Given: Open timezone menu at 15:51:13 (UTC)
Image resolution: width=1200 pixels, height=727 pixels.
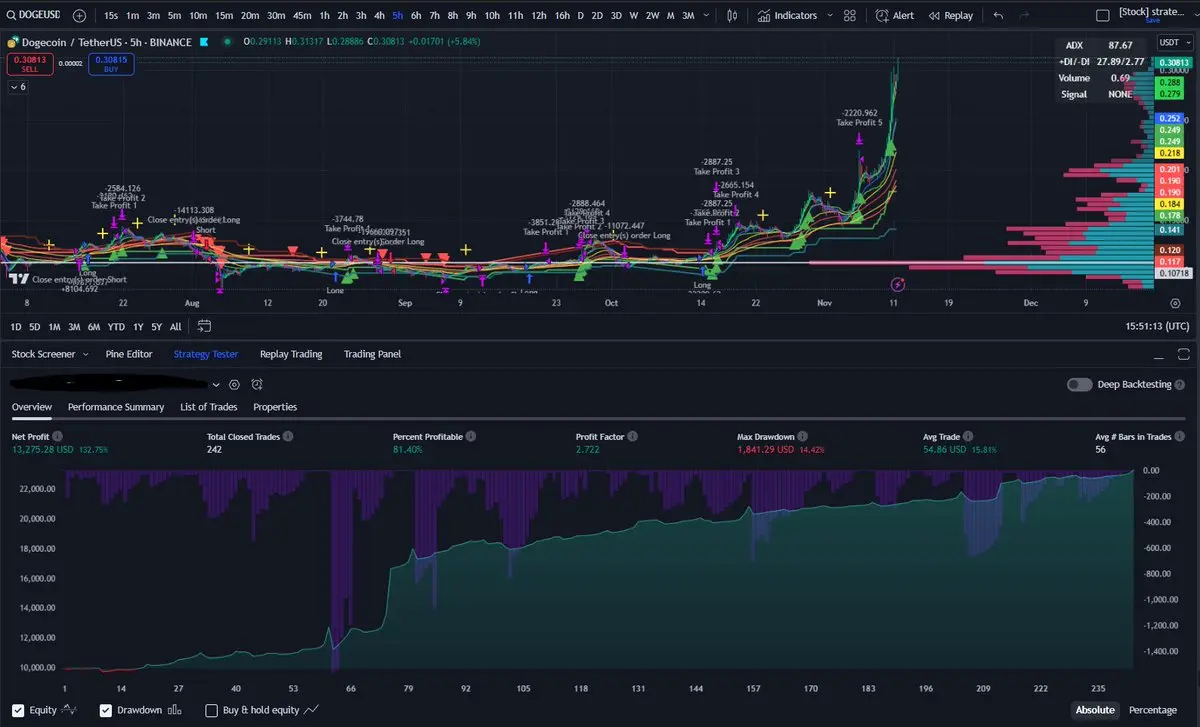Looking at the screenshot, I should click(1157, 326).
